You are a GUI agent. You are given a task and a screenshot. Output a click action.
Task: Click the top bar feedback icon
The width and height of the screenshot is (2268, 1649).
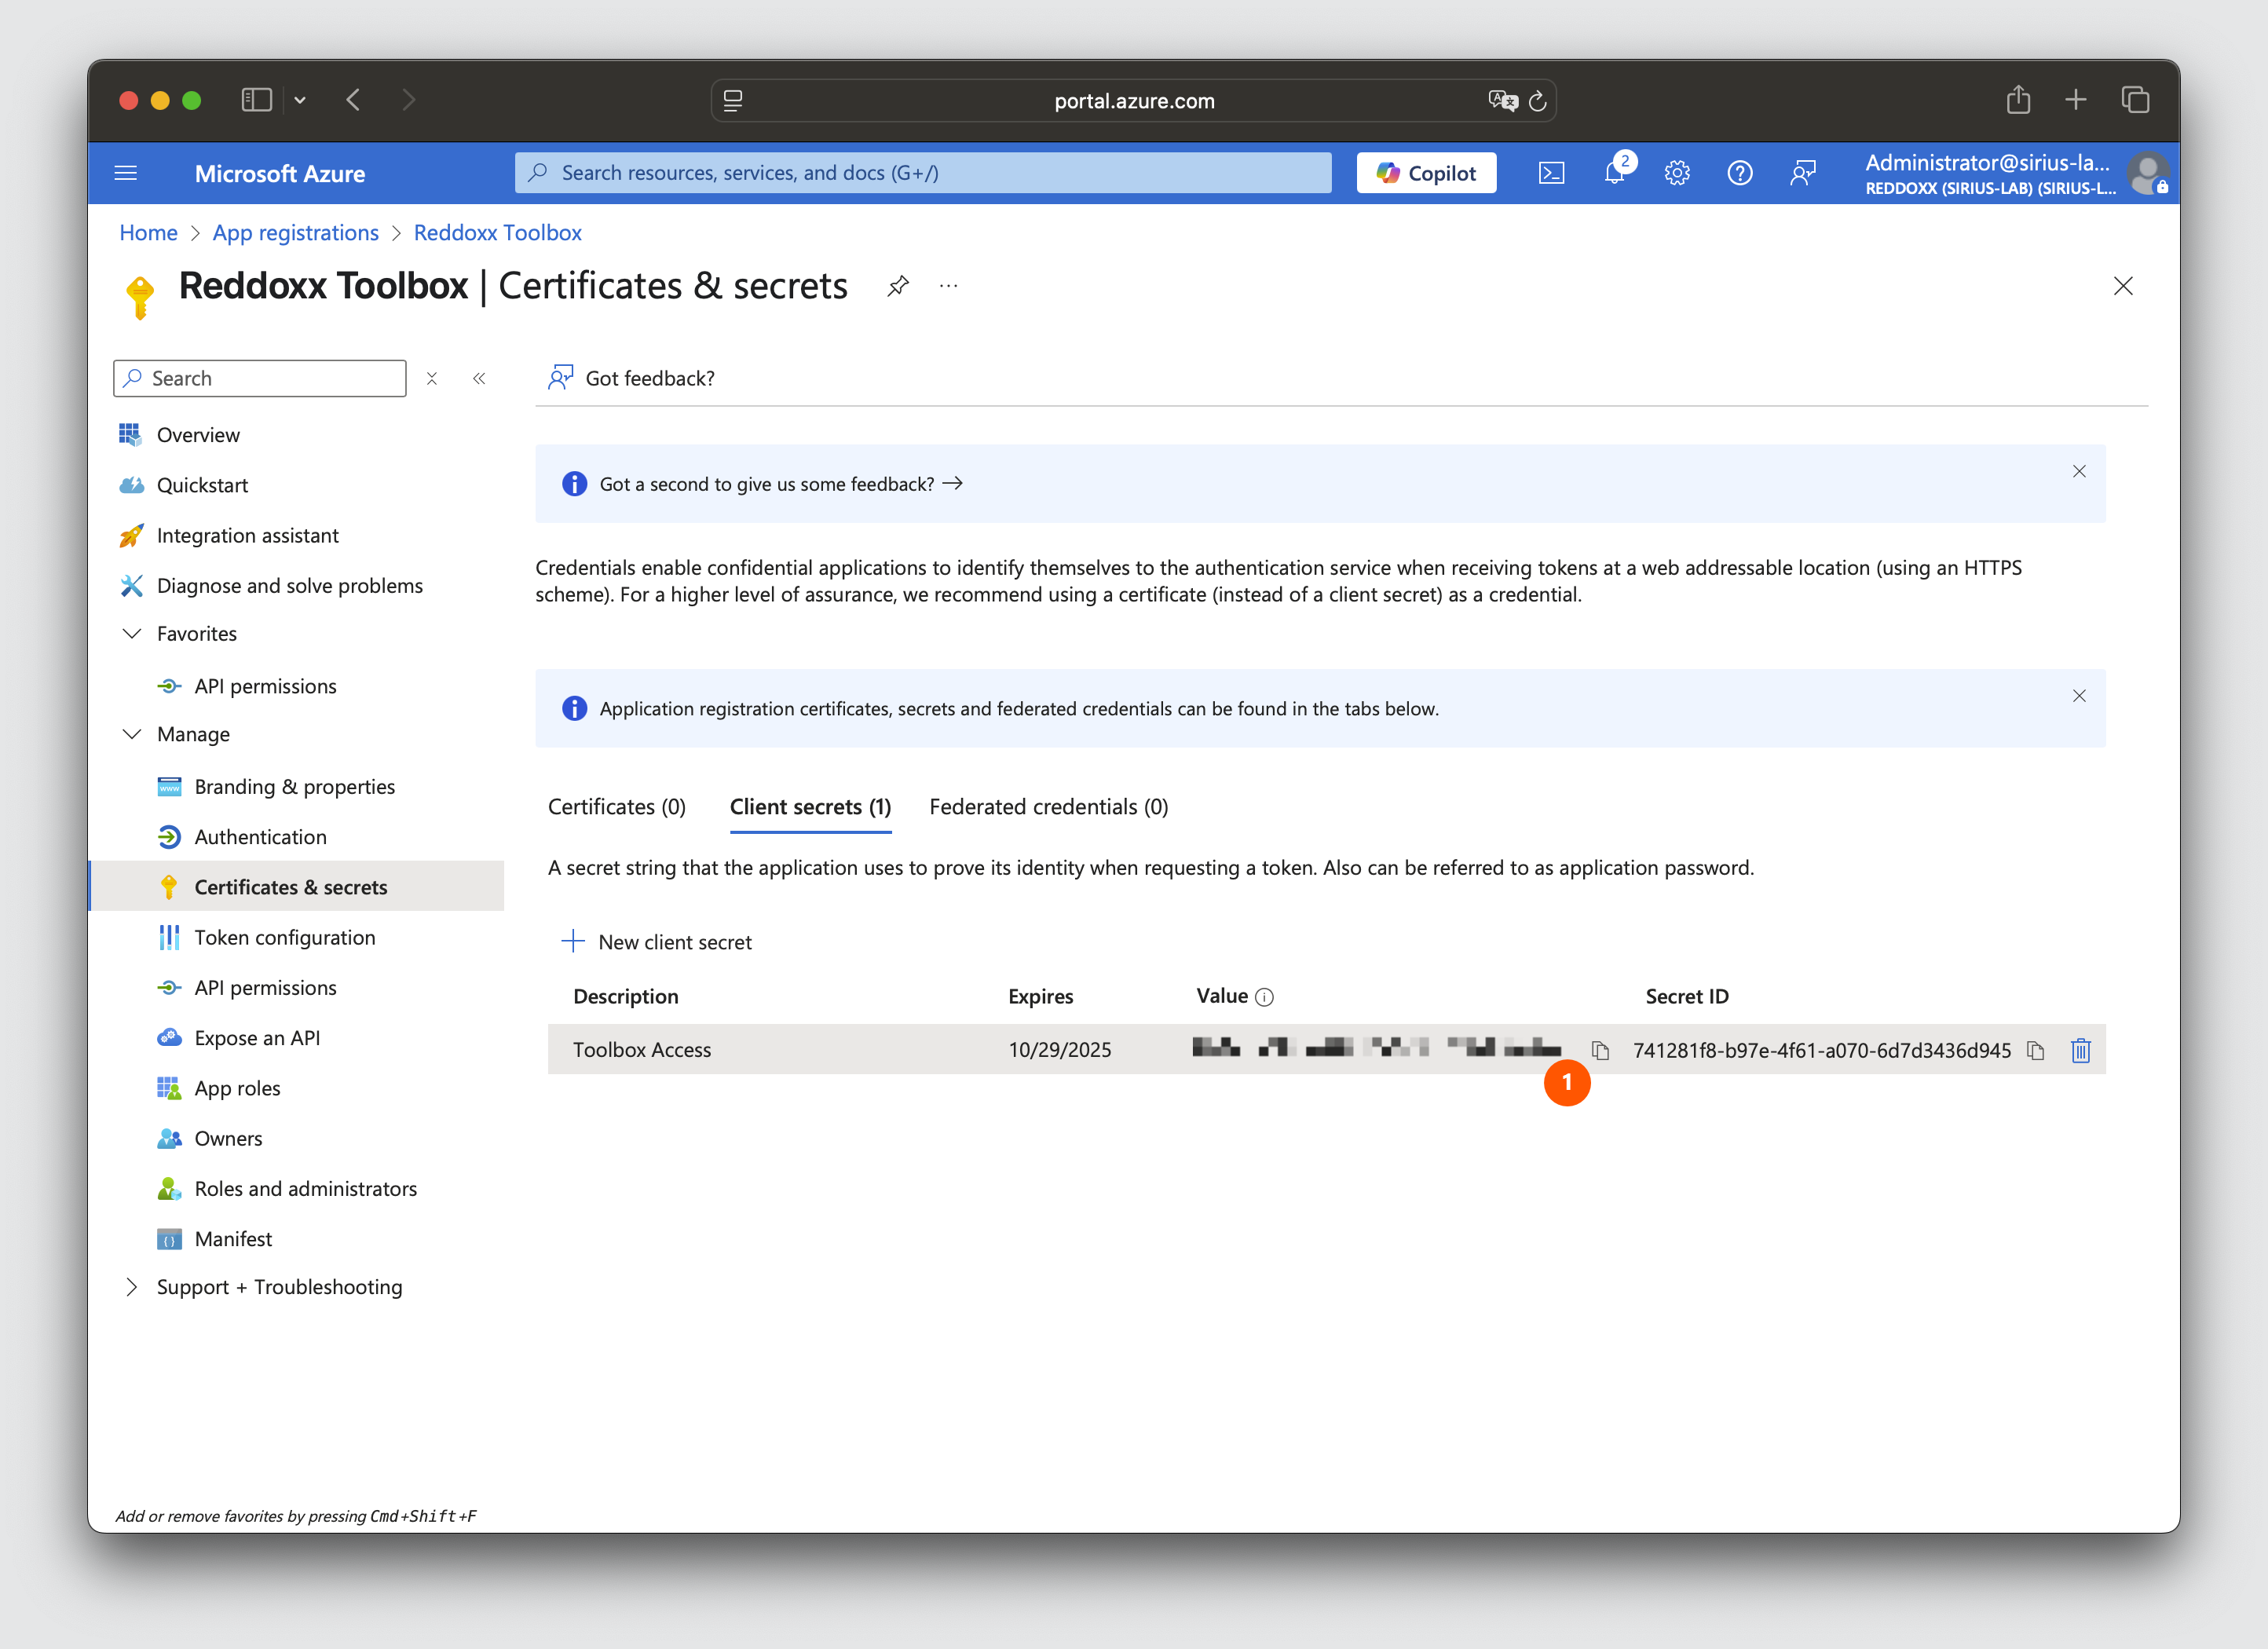1803,173
